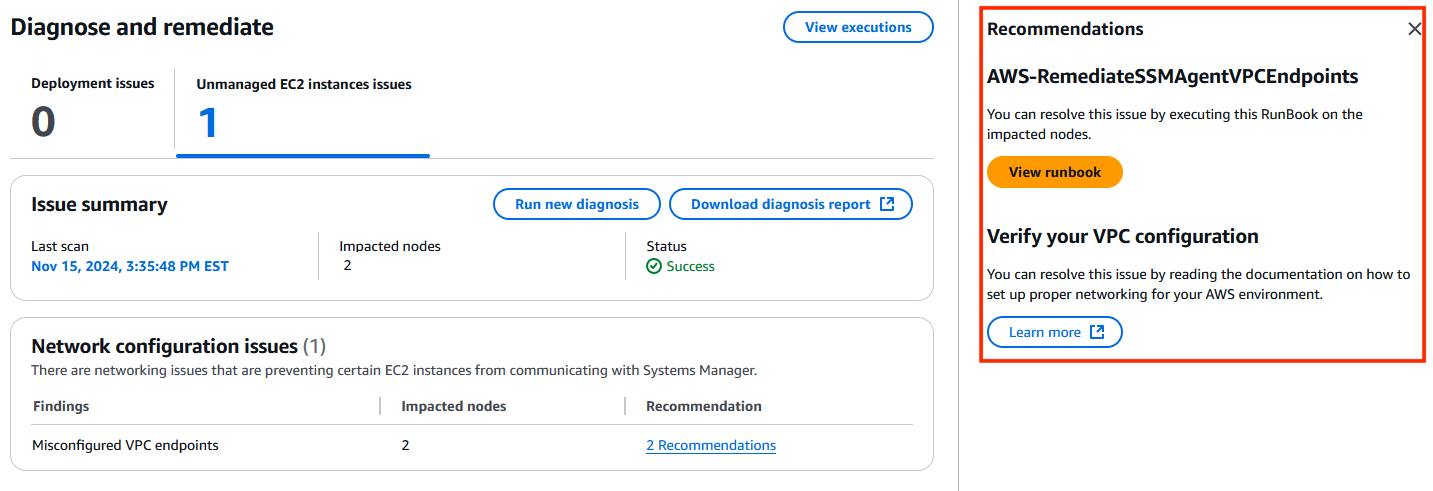
Task: Close the Recommendations panel with the X icon
Action: [1414, 29]
